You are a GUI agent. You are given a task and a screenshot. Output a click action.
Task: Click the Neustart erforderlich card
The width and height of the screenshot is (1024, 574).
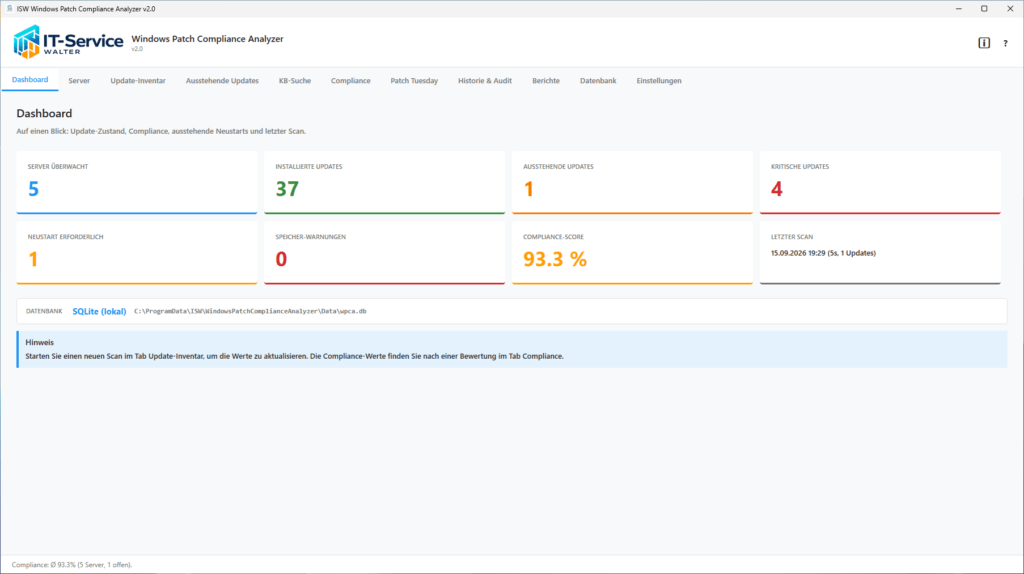point(136,253)
